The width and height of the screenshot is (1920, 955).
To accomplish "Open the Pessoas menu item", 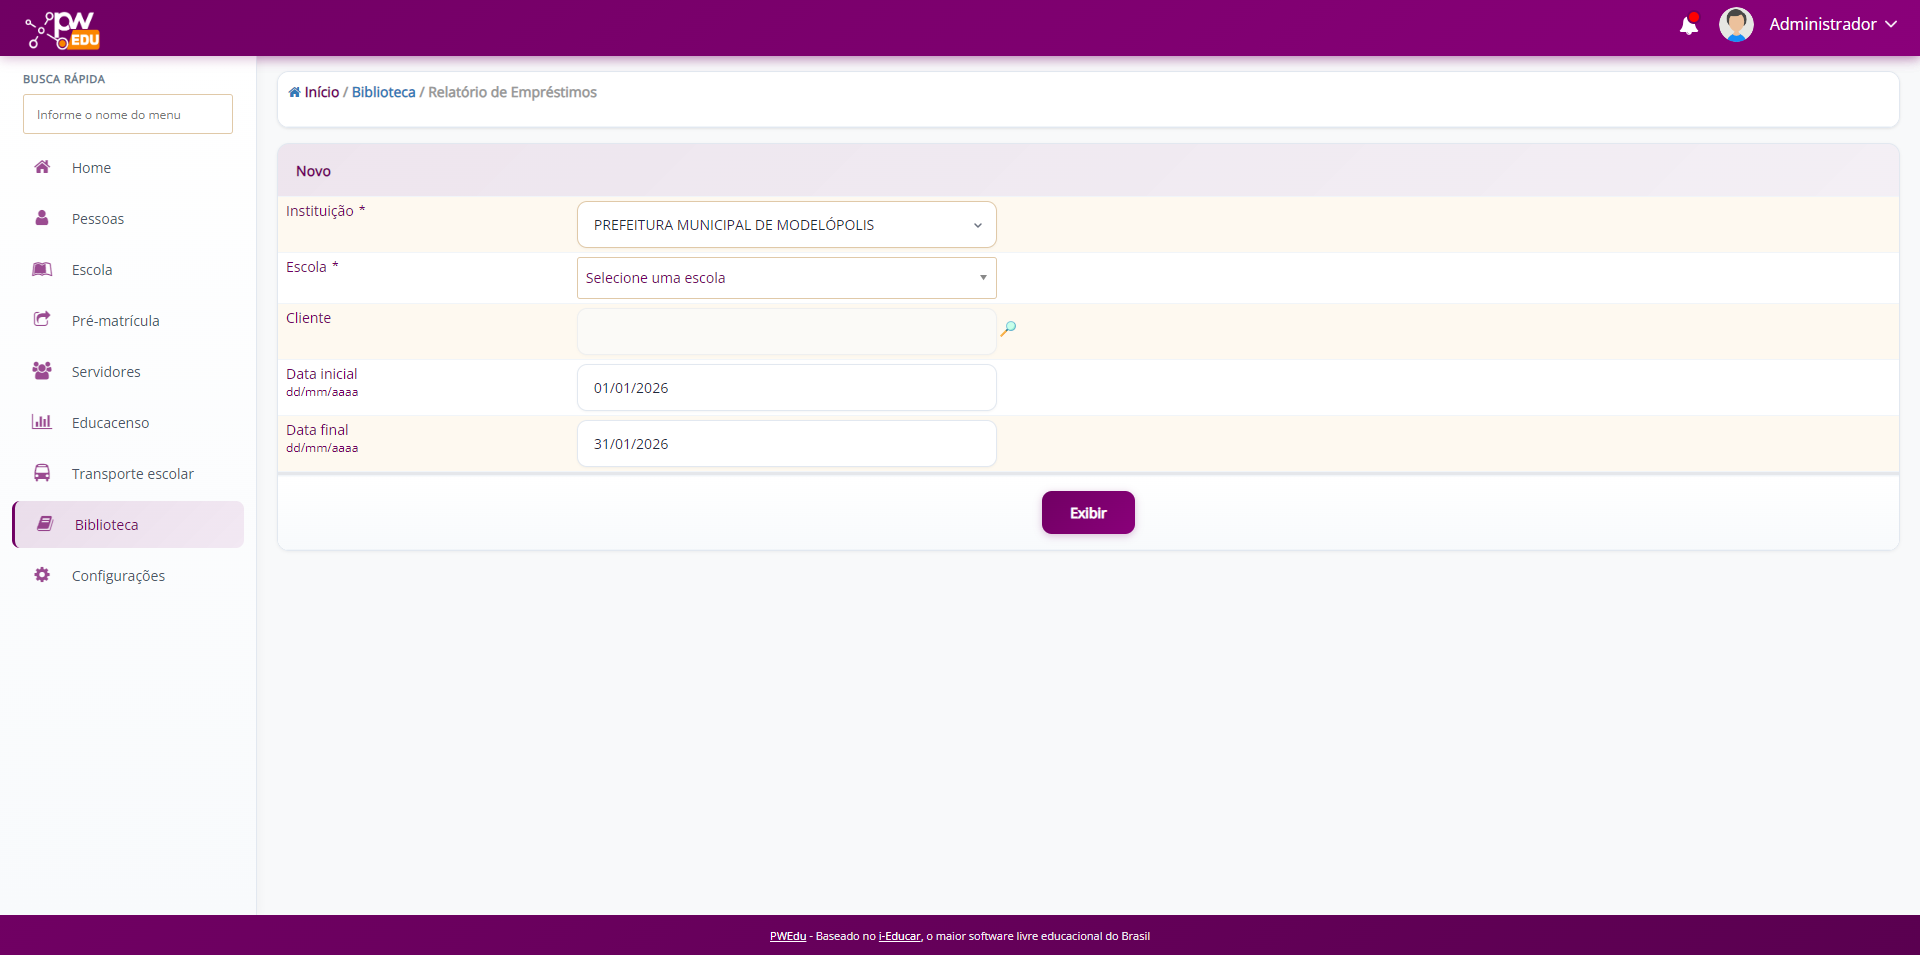I will point(98,219).
